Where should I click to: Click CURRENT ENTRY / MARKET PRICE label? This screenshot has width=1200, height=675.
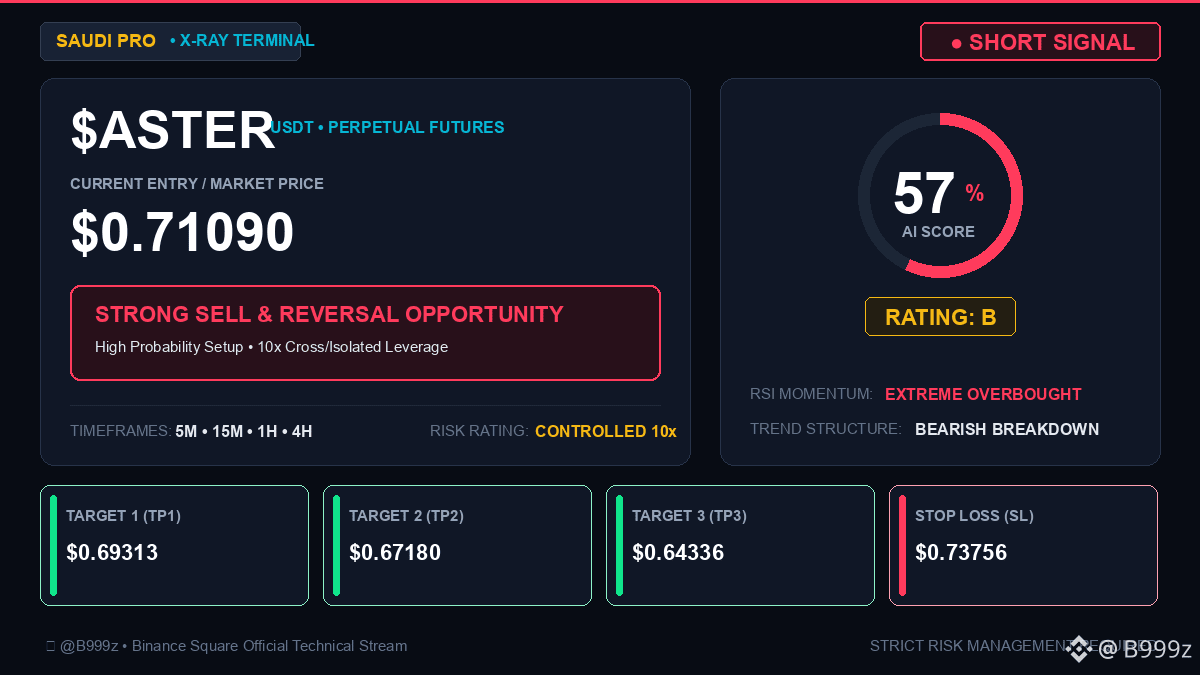(197, 184)
